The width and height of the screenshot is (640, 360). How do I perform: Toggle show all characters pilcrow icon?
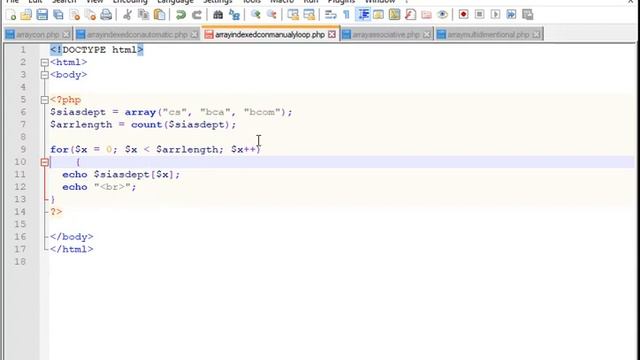pos(347,15)
